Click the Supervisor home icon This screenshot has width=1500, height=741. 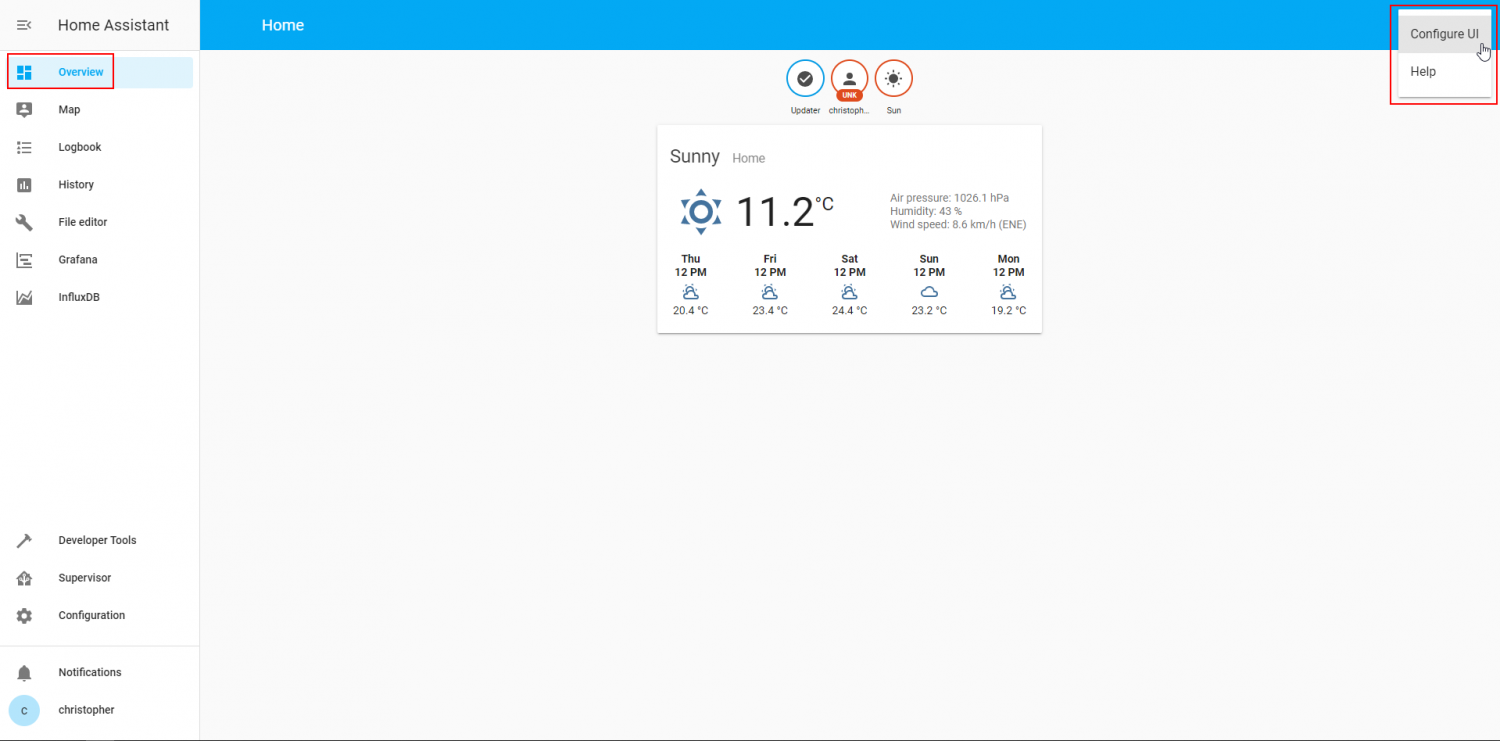[x=24, y=578]
